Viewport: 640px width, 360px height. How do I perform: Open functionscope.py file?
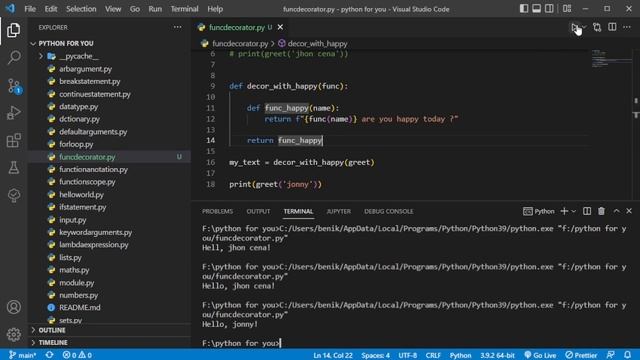[x=87, y=182]
